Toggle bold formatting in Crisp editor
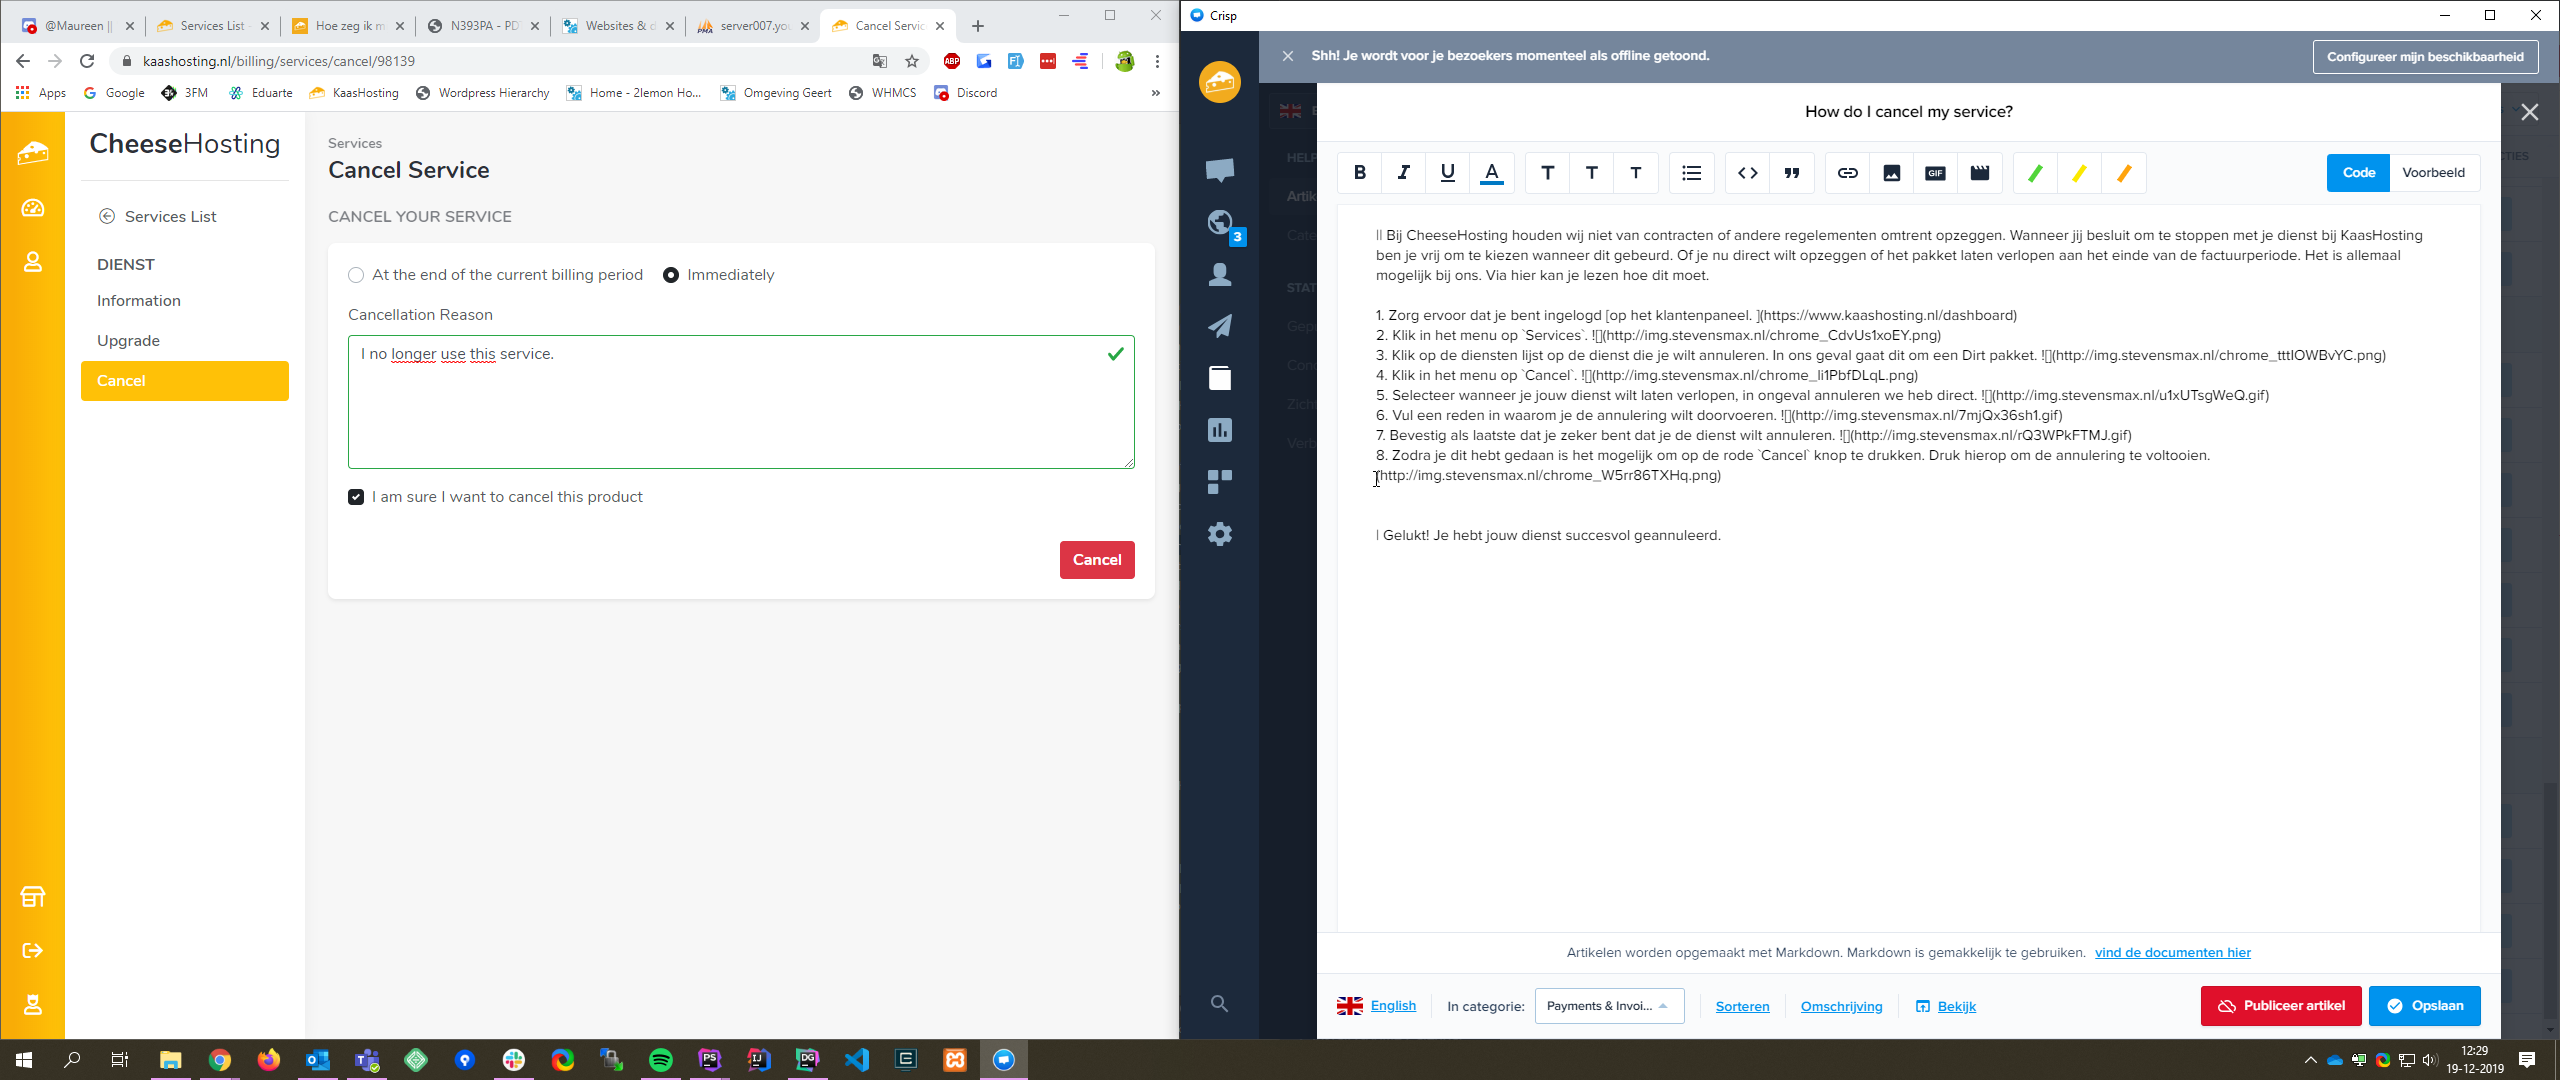Viewport: 2560px width, 1080px height. pos(1359,173)
